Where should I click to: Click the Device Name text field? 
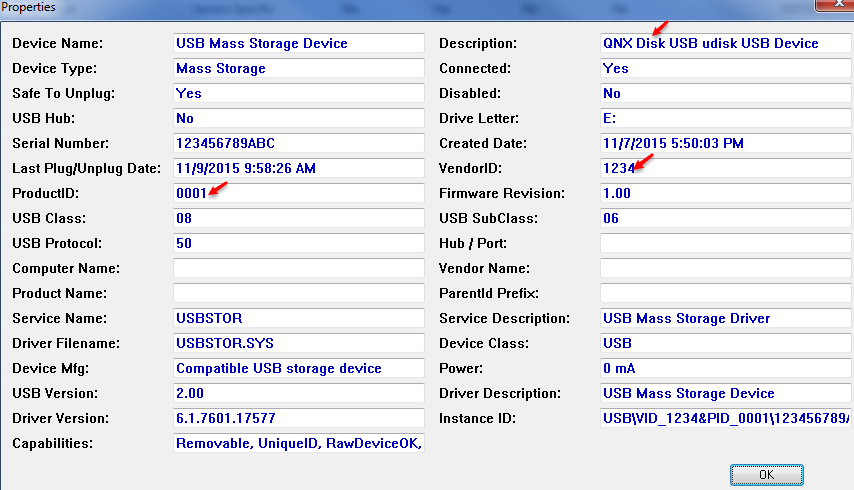pos(298,44)
